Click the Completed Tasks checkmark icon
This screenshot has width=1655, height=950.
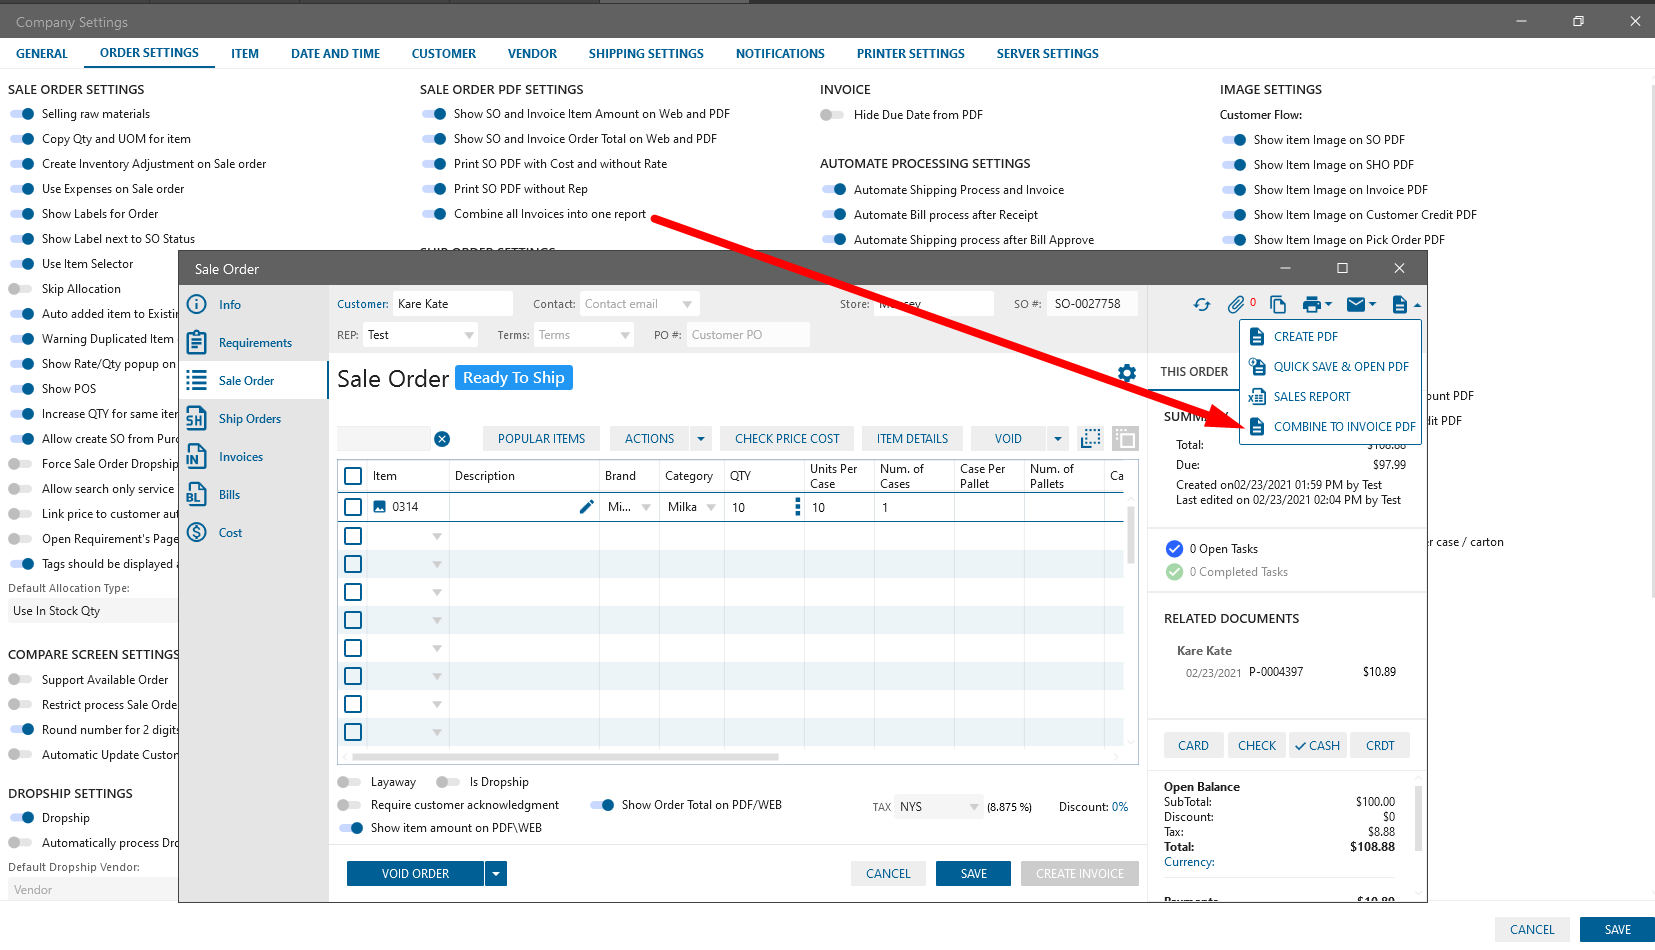click(1175, 572)
